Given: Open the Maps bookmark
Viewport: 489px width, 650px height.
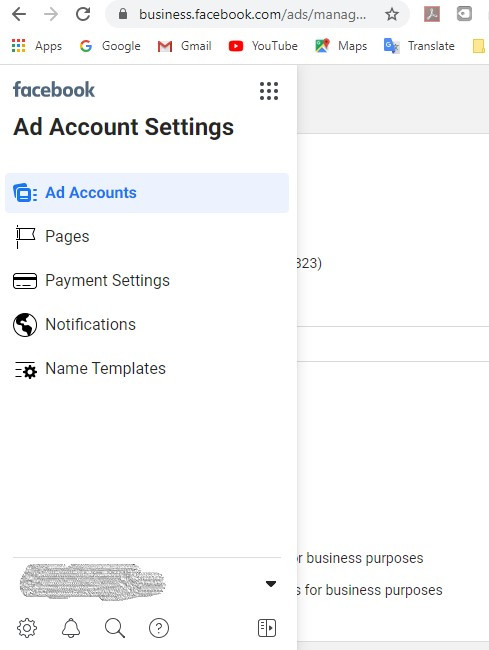Looking at the screenshot, I should [x=341, y=46].
